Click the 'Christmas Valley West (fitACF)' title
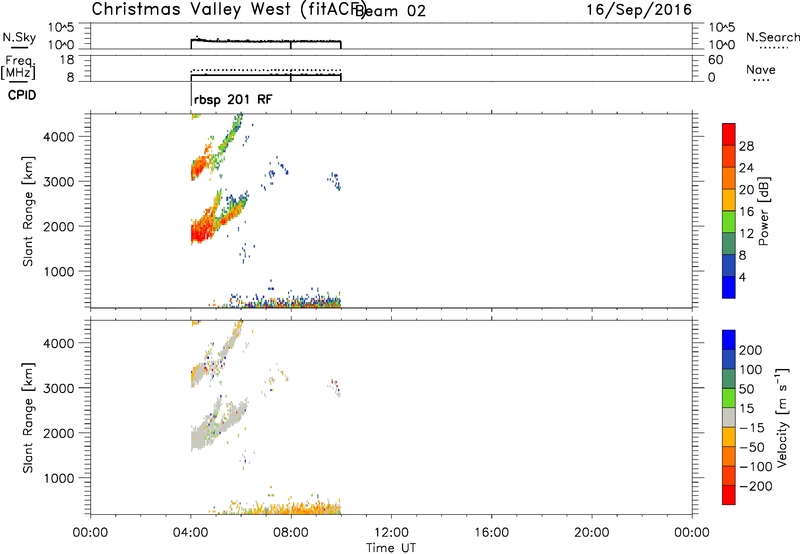 coord(229,10)
